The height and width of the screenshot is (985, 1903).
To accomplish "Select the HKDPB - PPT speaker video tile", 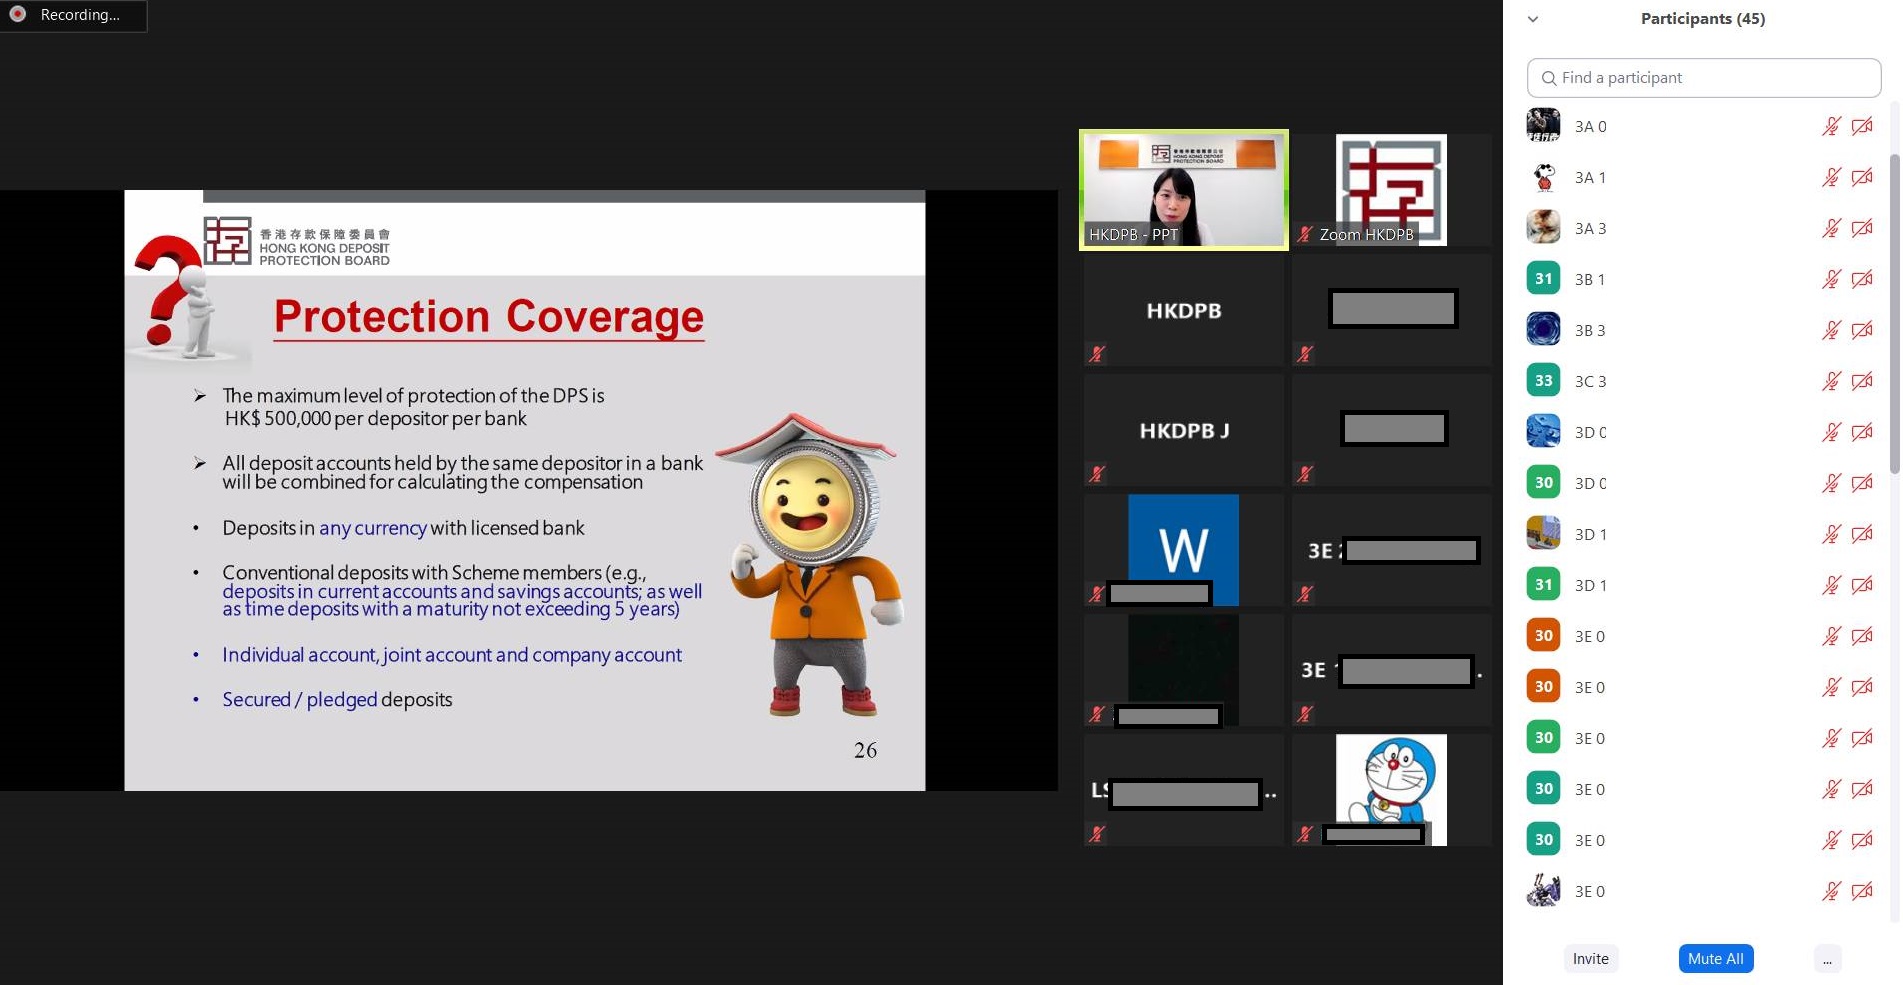I will (1183, 190).
